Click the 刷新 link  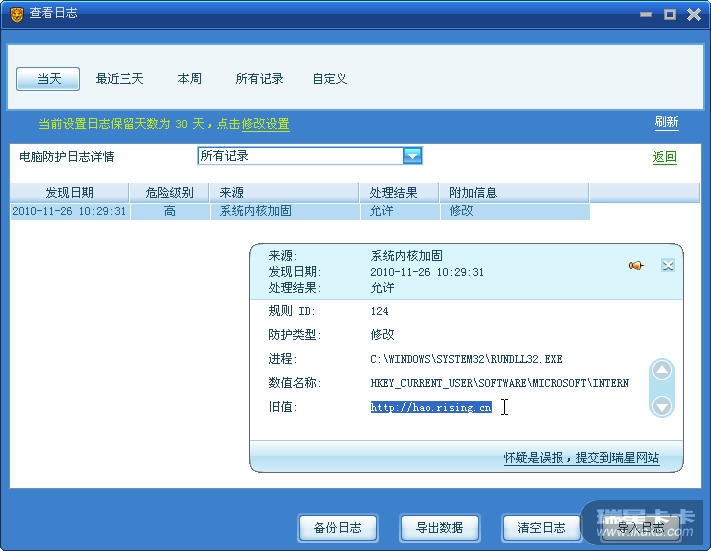pos(666,122)
